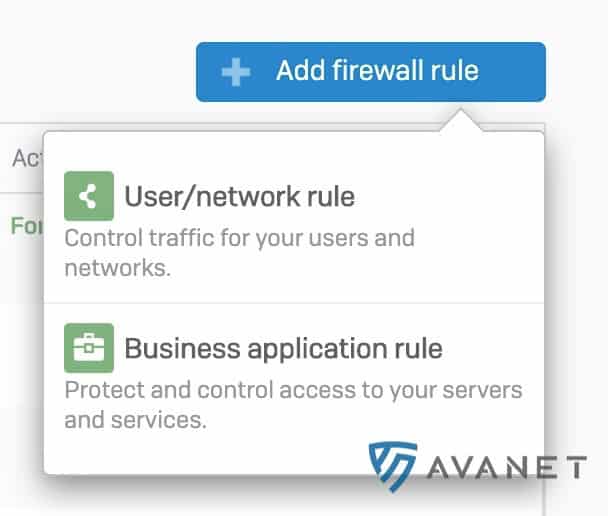Click the divider between the two rules
Image resolution: width=608 pixels, height=516 pixels.
[x=294, y=303]
